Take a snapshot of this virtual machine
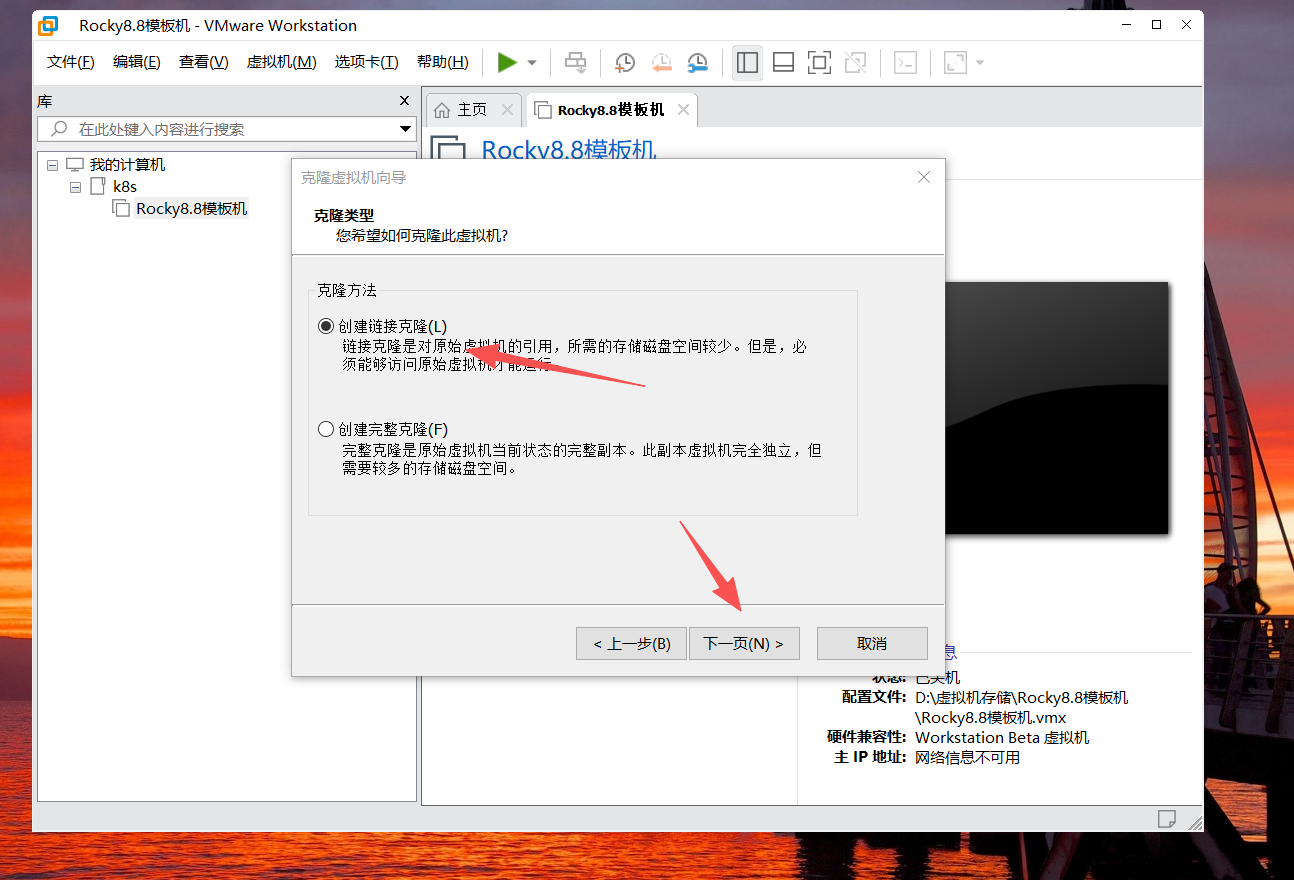 point(624,62)
